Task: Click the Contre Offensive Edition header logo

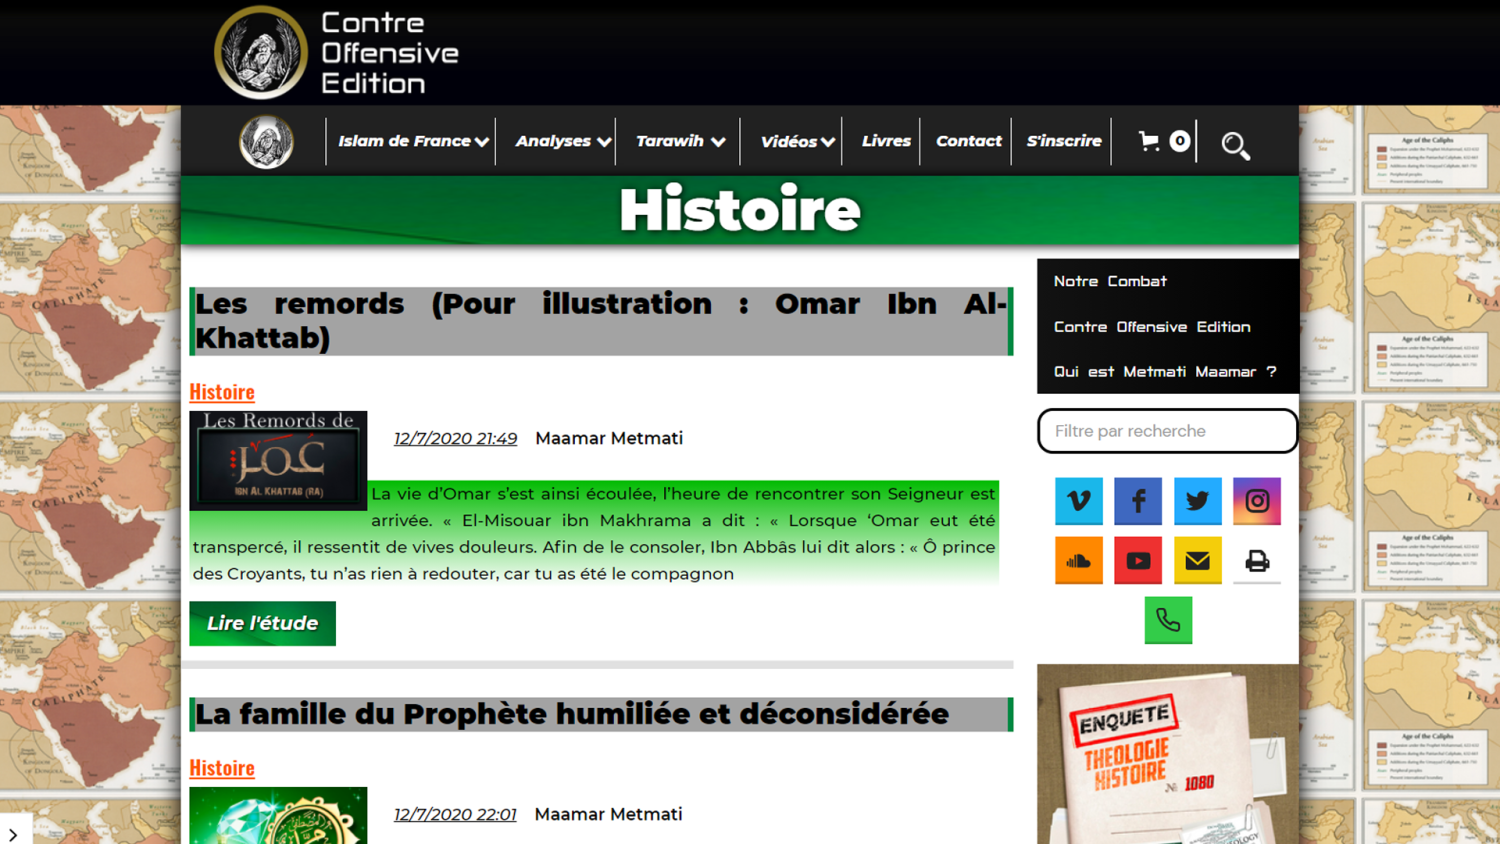Action: pyautogui.click(x=261, y=53)
